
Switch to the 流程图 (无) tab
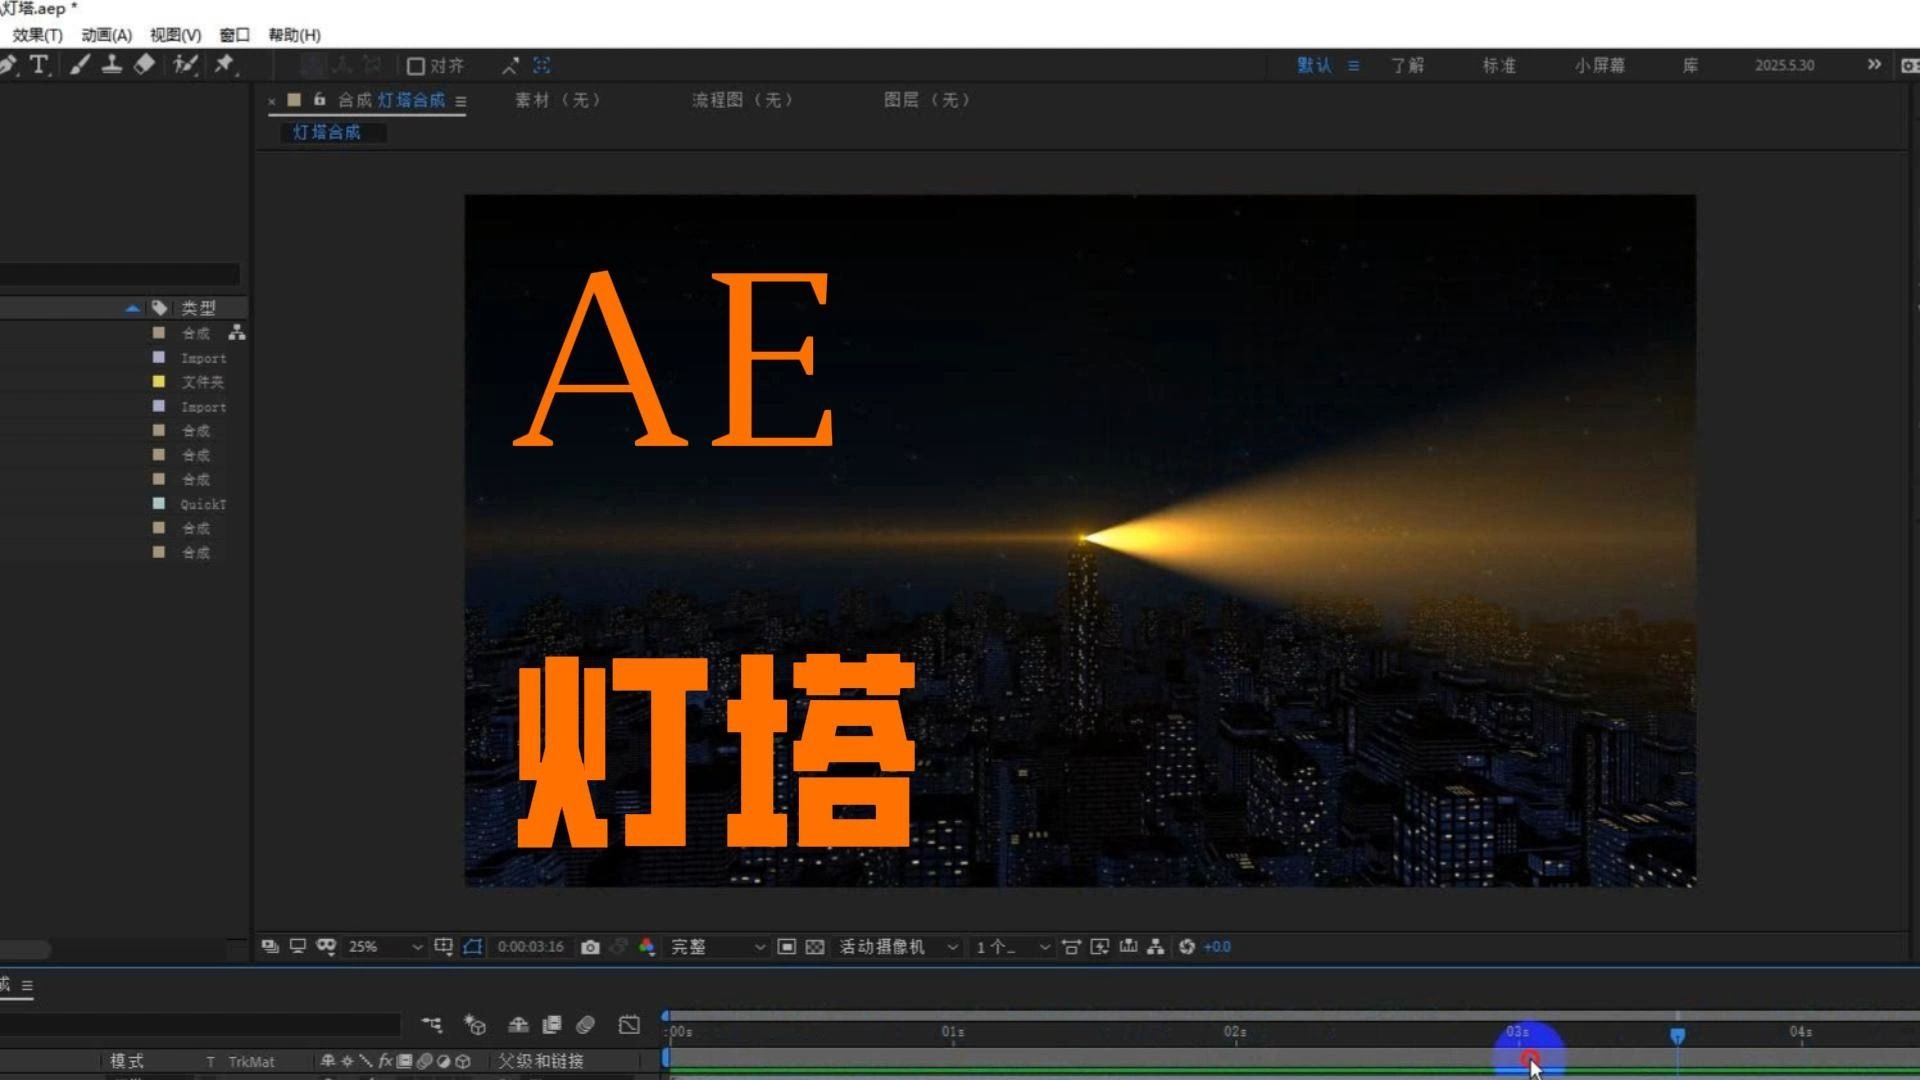(742, 100)
